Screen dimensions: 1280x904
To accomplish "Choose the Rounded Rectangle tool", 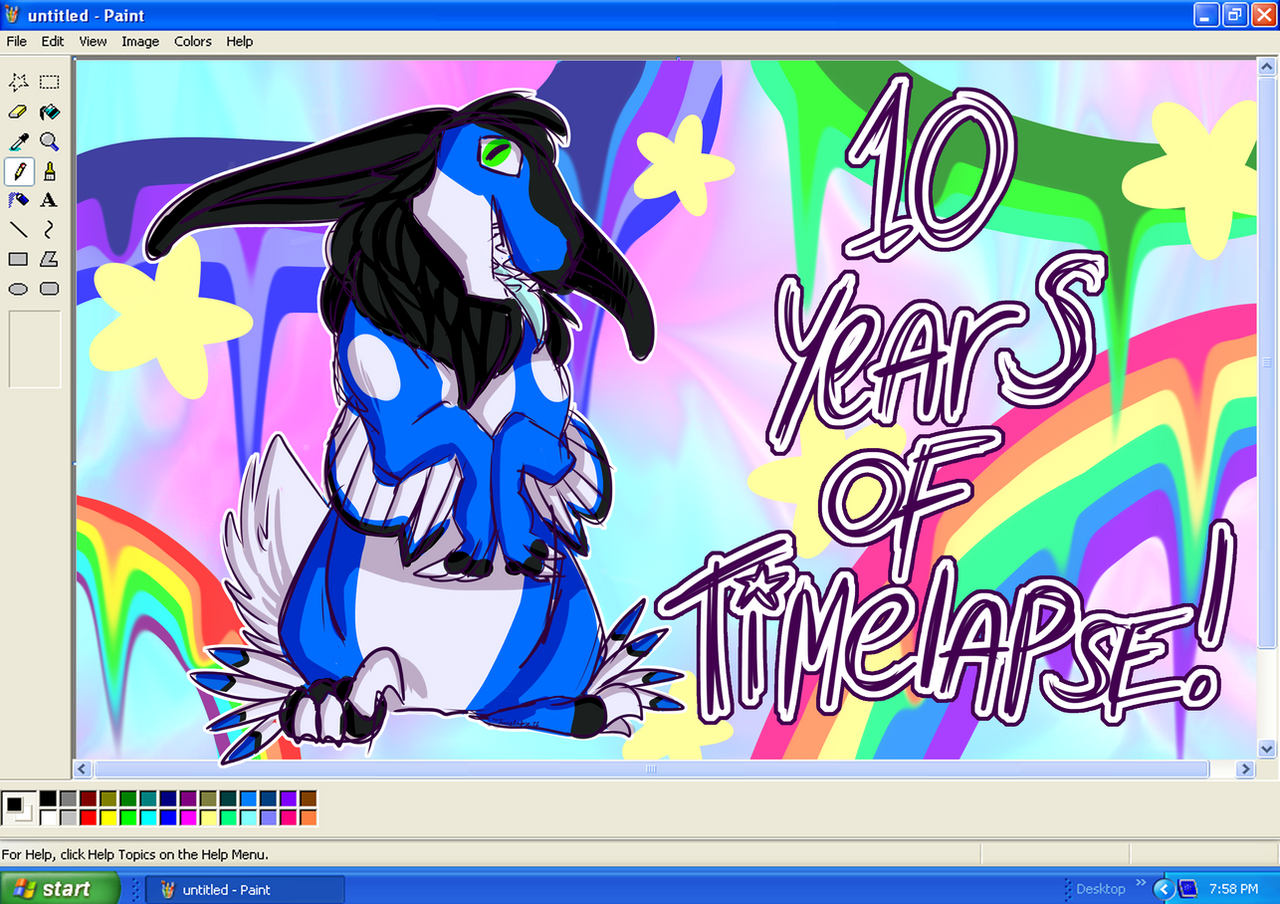I will click(x=49, y=289).
